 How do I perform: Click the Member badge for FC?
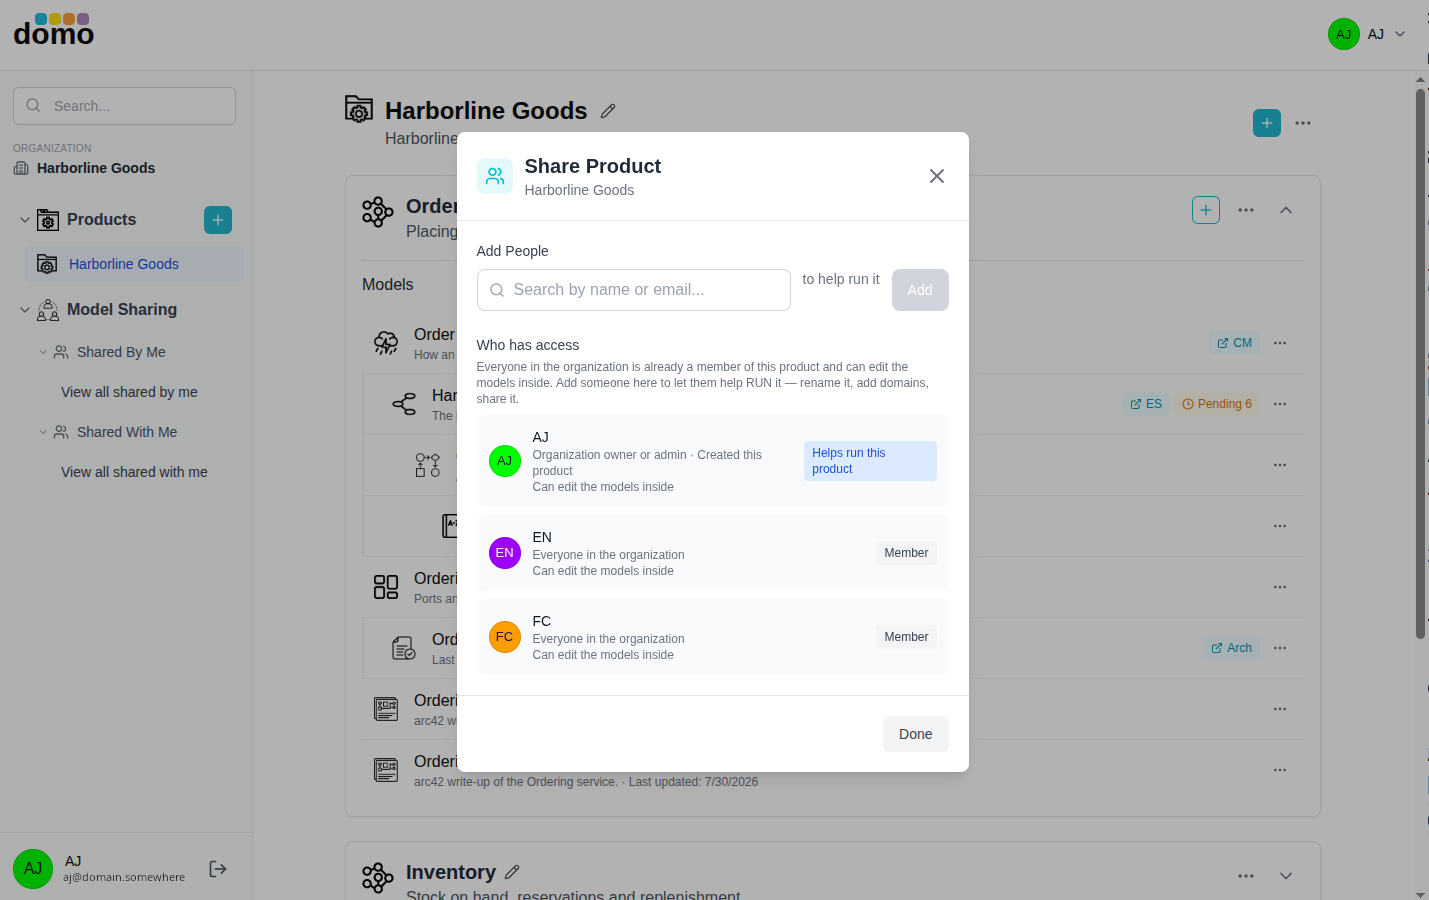pyautogui.click(x=906, y=637)
